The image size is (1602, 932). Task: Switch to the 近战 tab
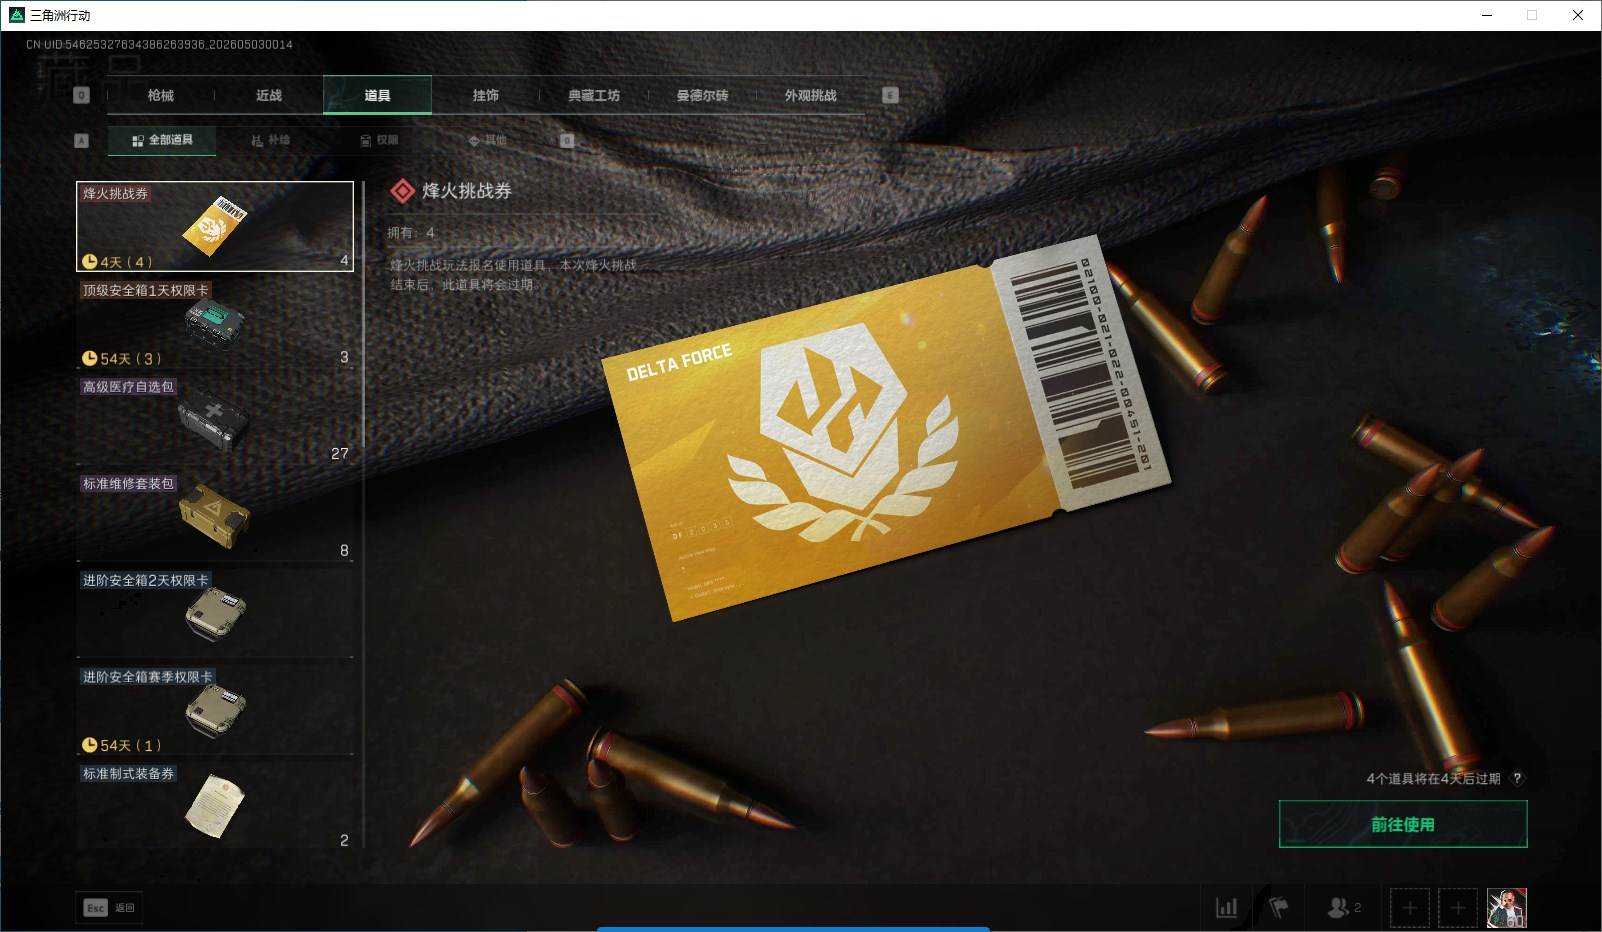tap(268, 95)
